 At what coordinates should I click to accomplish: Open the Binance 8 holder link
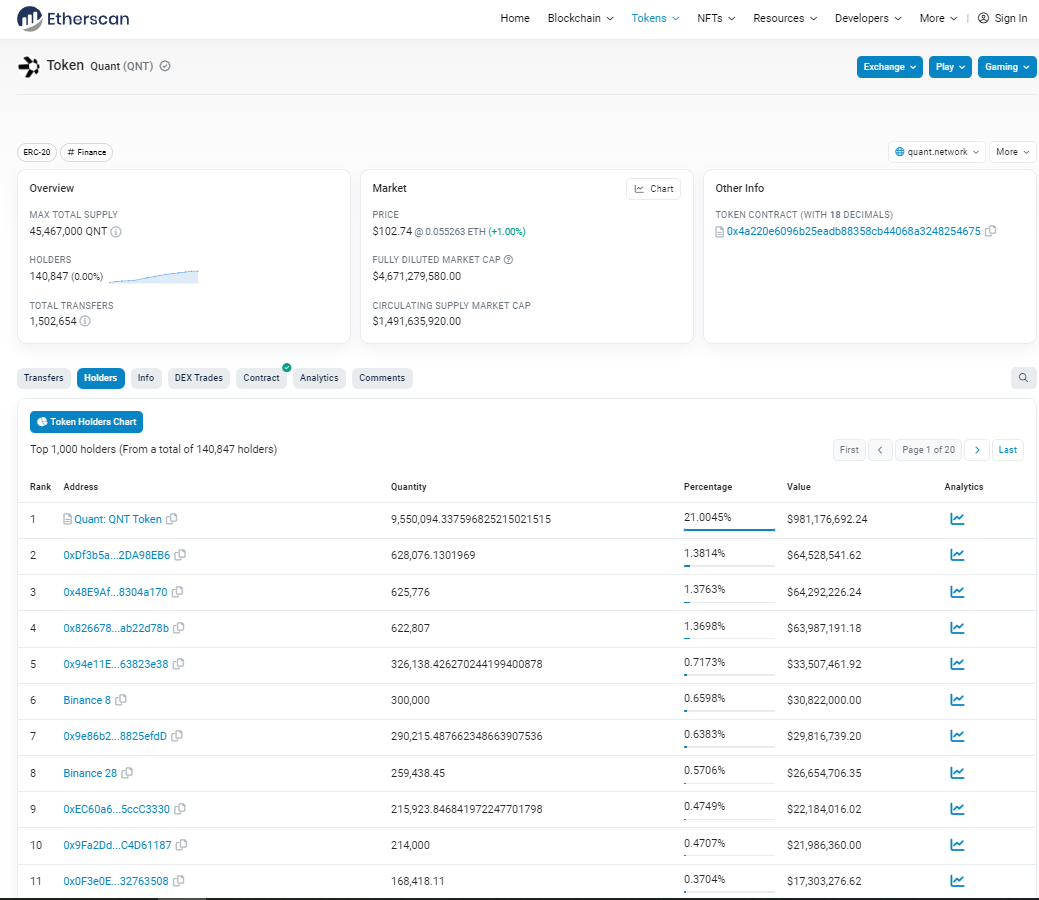point(87,700)
